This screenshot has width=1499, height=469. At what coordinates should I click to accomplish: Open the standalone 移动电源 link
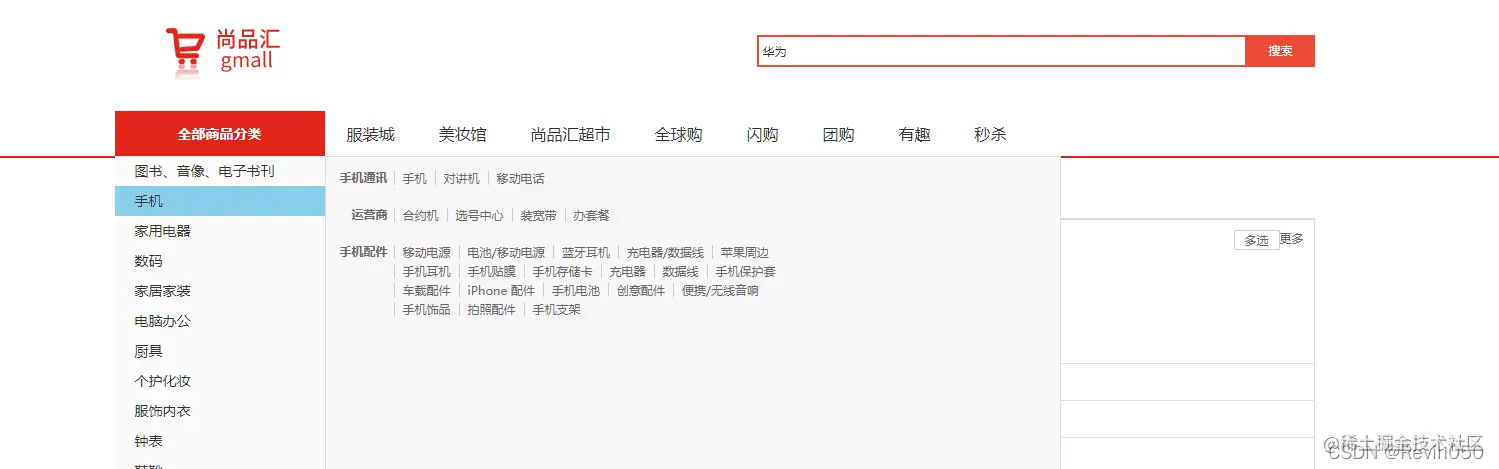point(427,252)
